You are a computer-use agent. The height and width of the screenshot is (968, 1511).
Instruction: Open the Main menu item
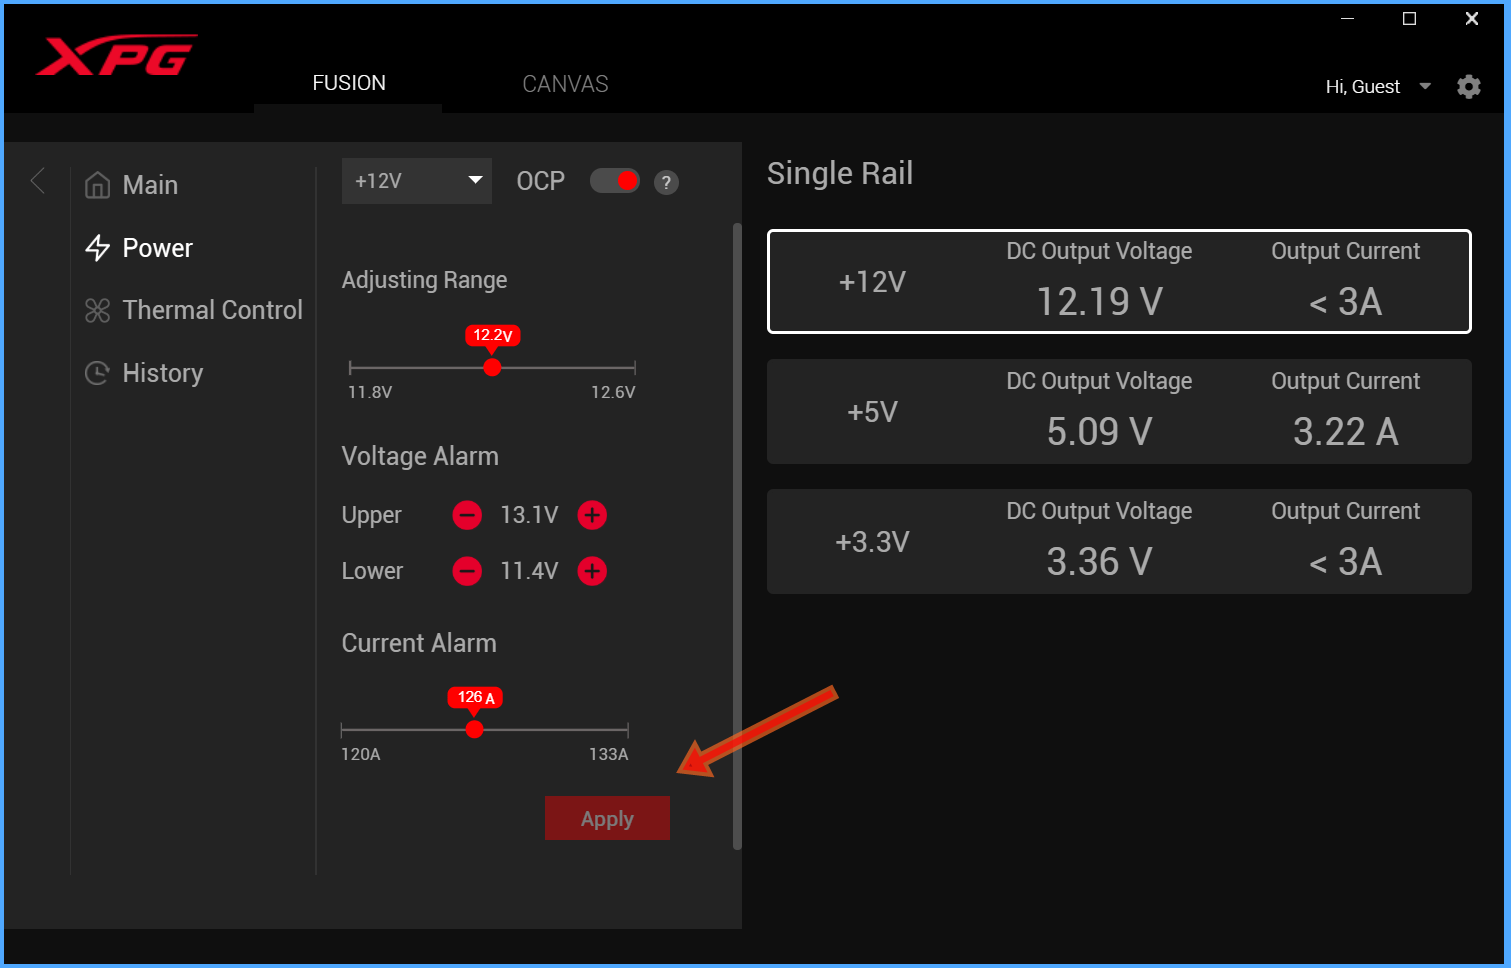click(150, 185)
